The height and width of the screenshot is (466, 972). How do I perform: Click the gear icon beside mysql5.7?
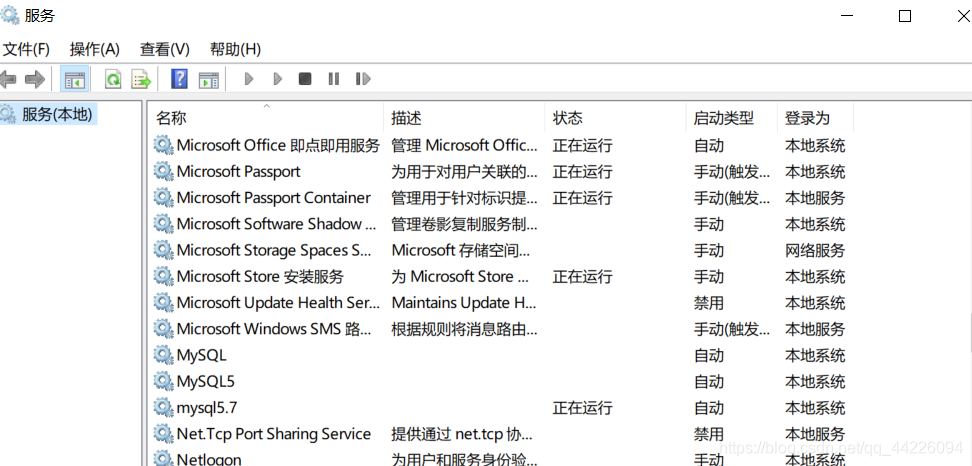(x=163, y=408)
